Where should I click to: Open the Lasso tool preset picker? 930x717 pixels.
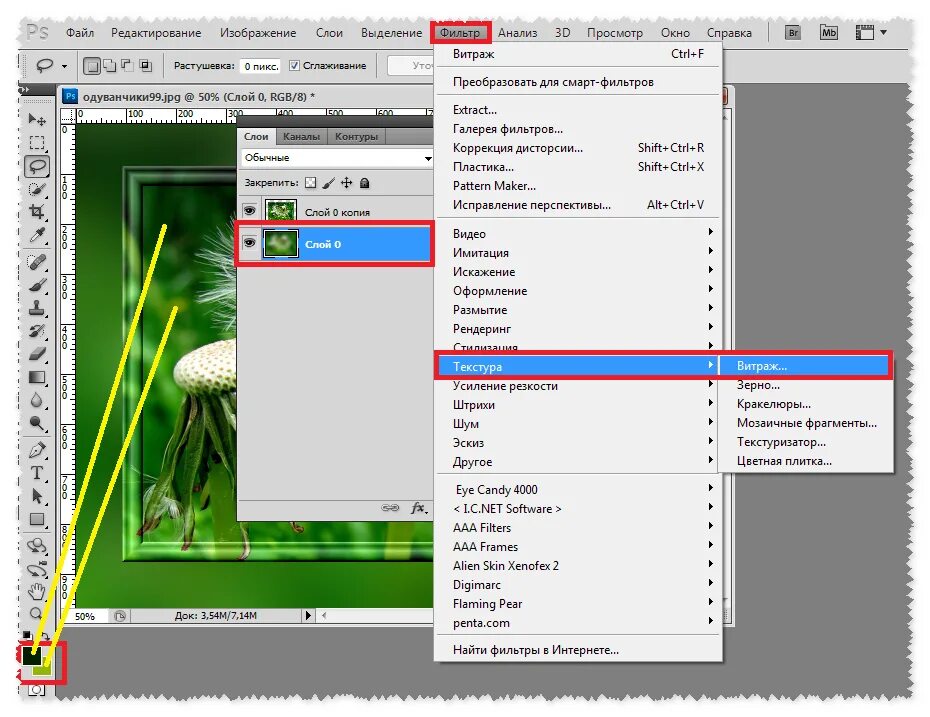[x=65, y=66]
